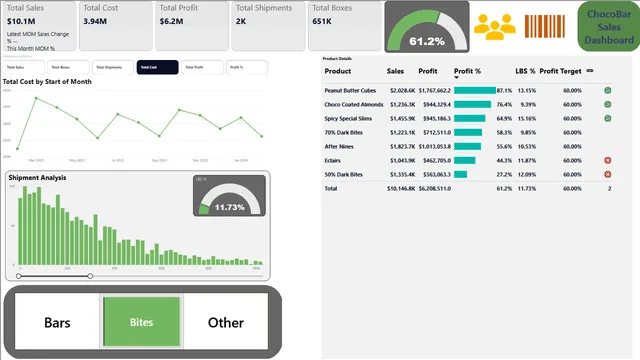640x360 pixels.
Task: Click the Total Cost 3.94M card
Action: click(116, 27)
